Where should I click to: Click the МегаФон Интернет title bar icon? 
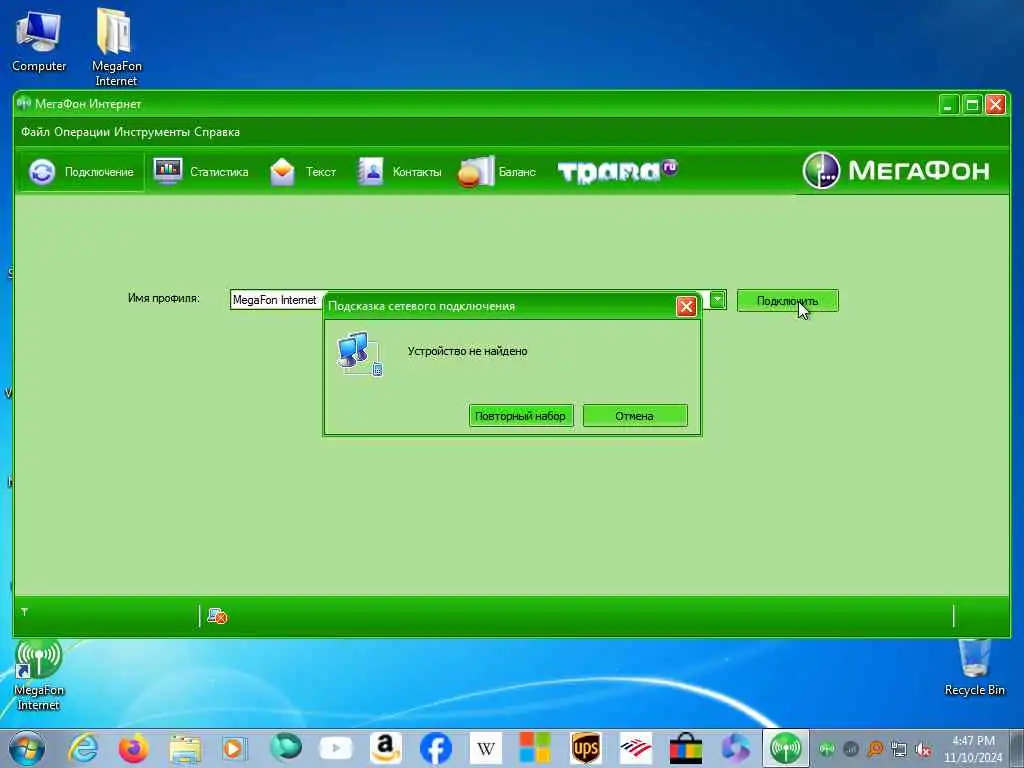(24, 103)
